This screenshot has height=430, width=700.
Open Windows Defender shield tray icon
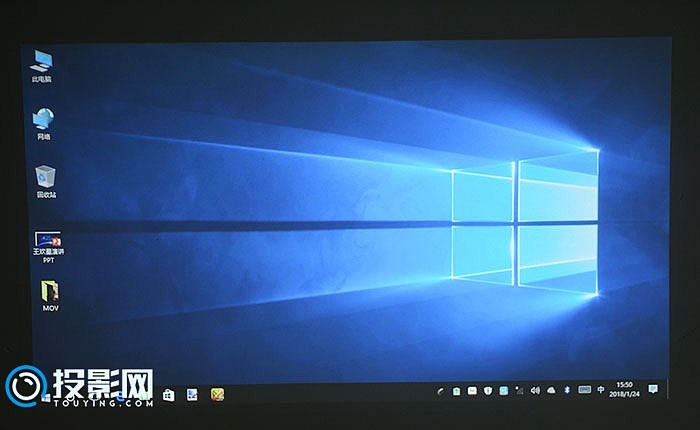[x=488, y=391]
